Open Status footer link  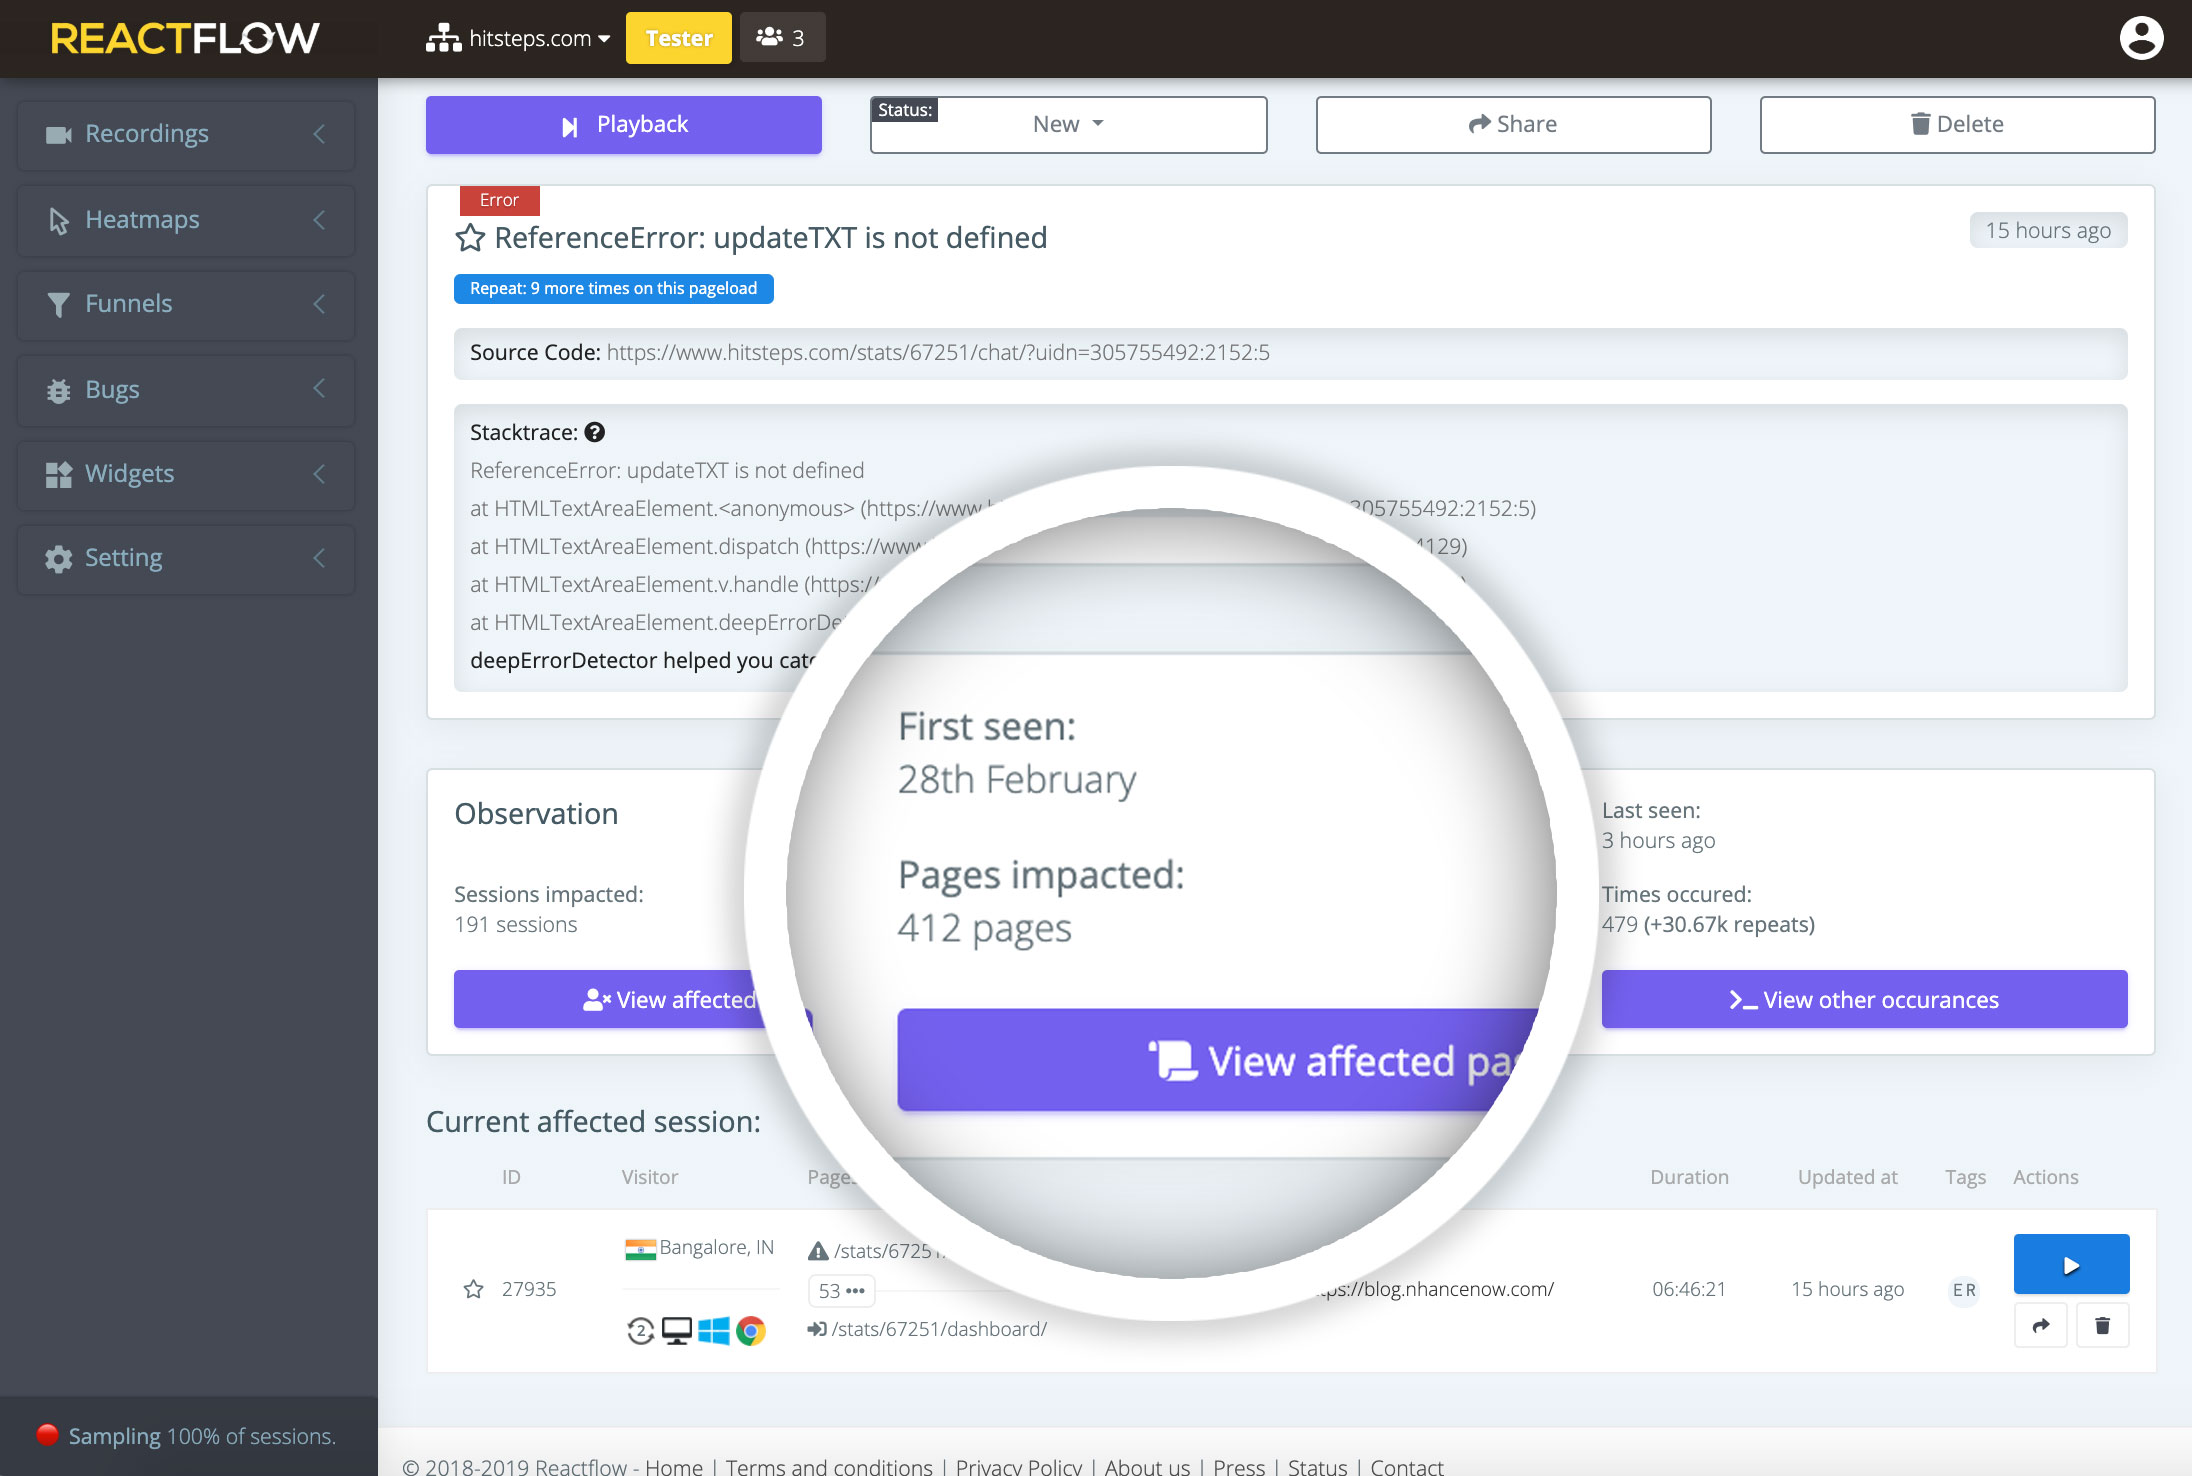(1317, 1466)
